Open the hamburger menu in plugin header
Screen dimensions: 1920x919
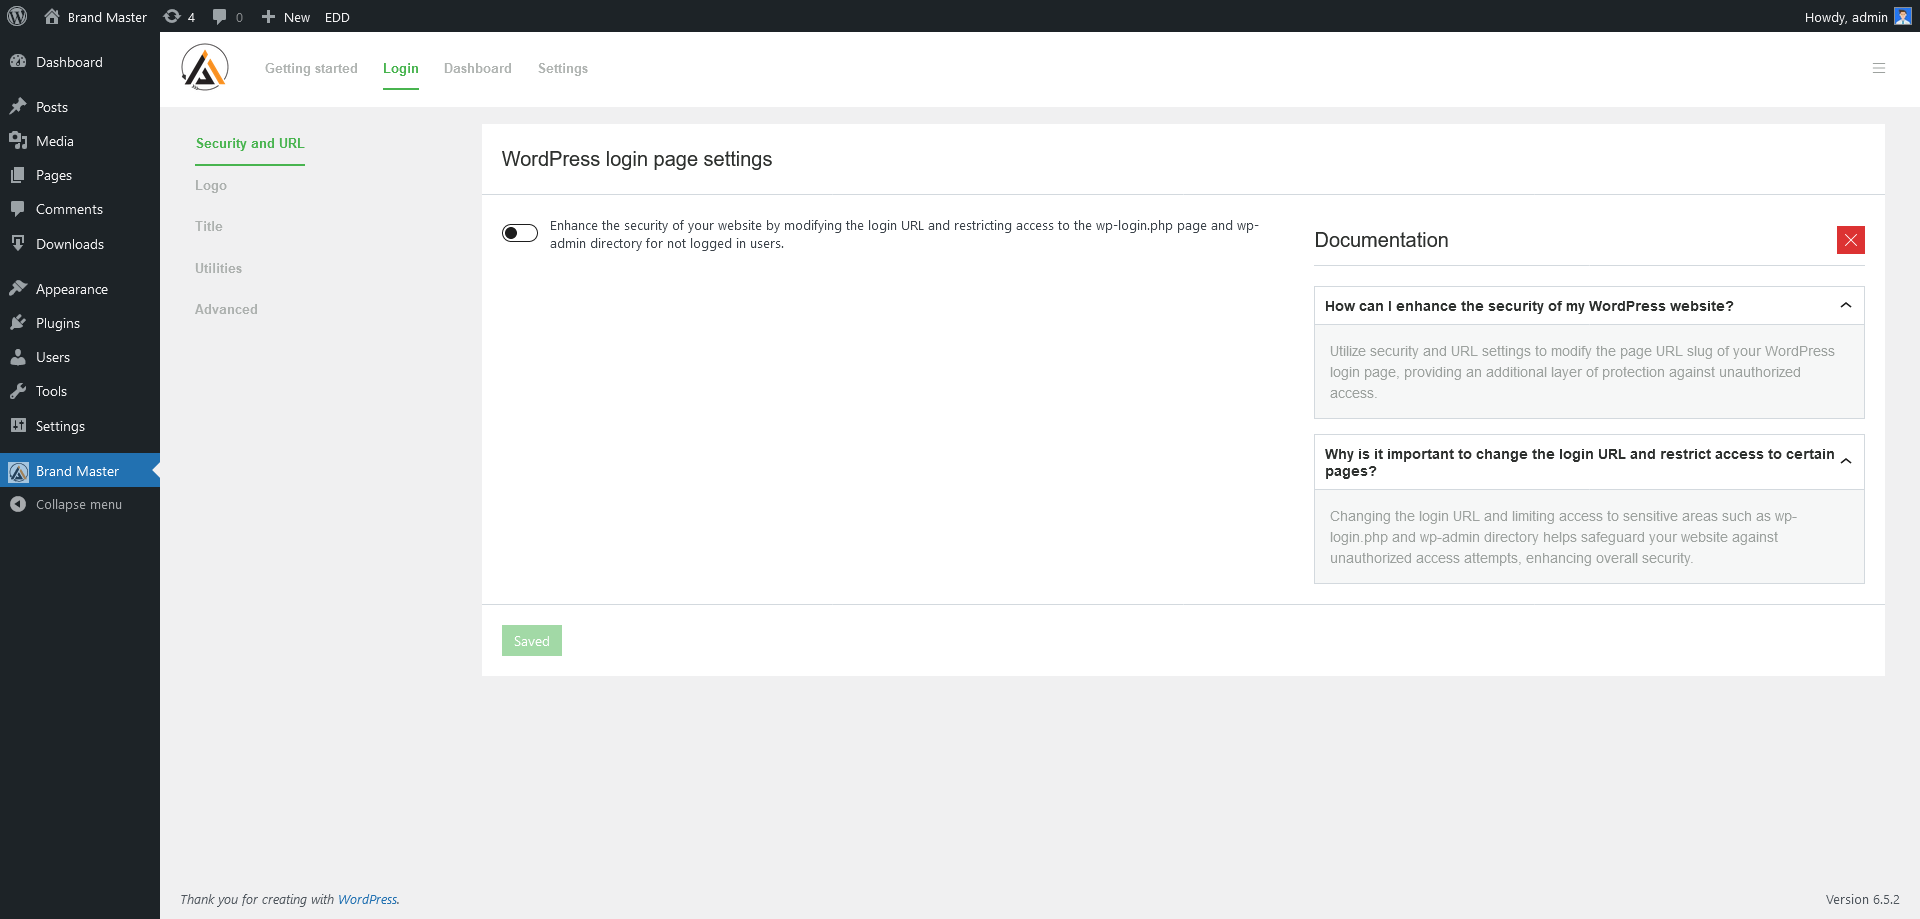tap(1879, 68)
